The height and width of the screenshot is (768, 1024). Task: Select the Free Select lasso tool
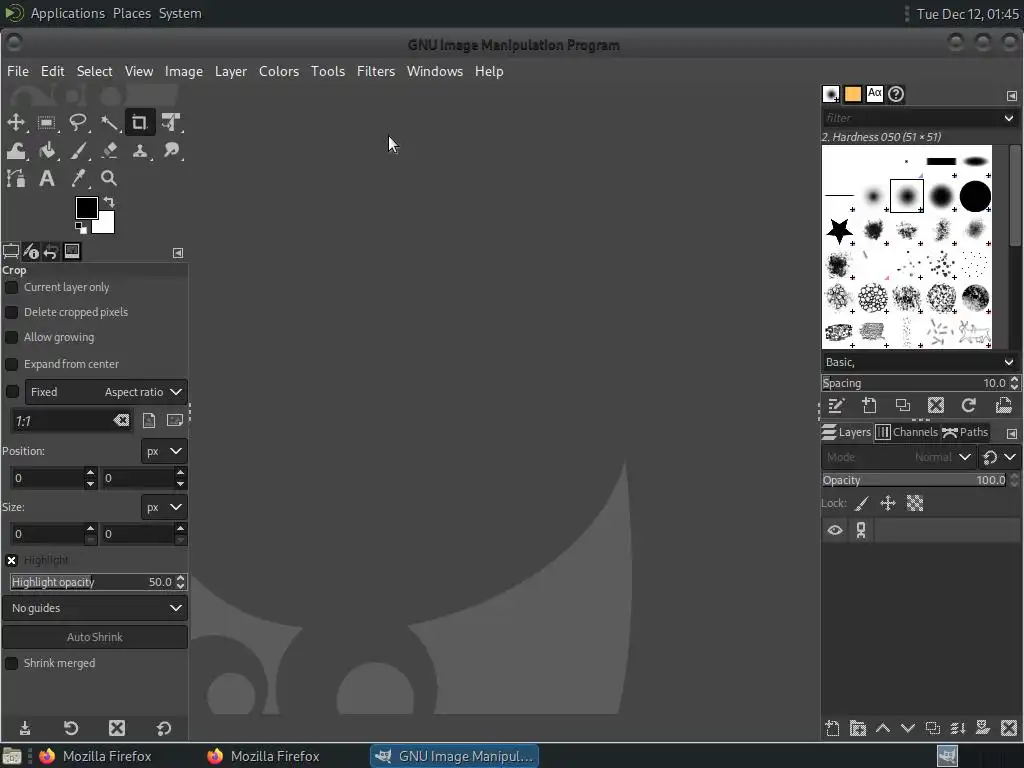click(78, 122)
